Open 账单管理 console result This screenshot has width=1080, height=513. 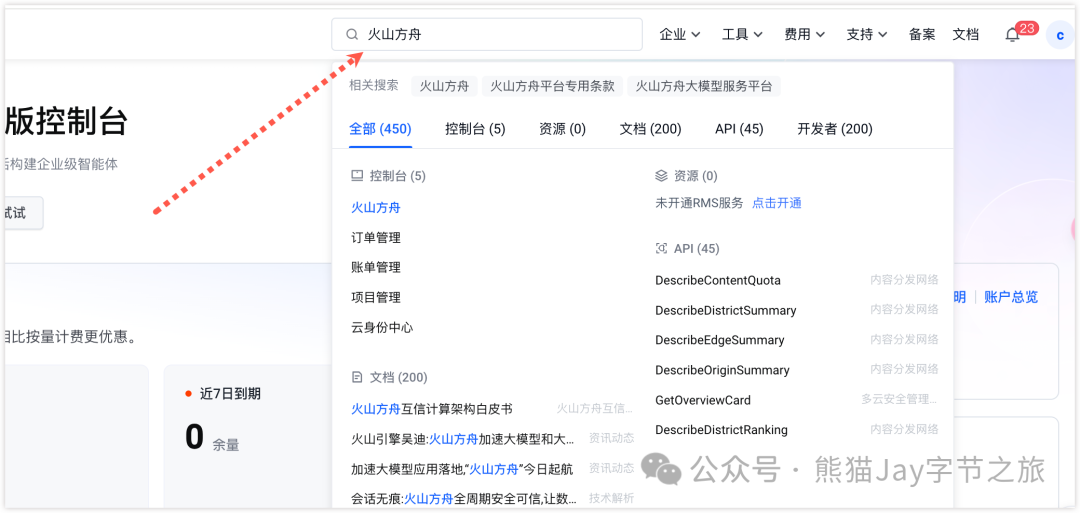coord(376,267)
